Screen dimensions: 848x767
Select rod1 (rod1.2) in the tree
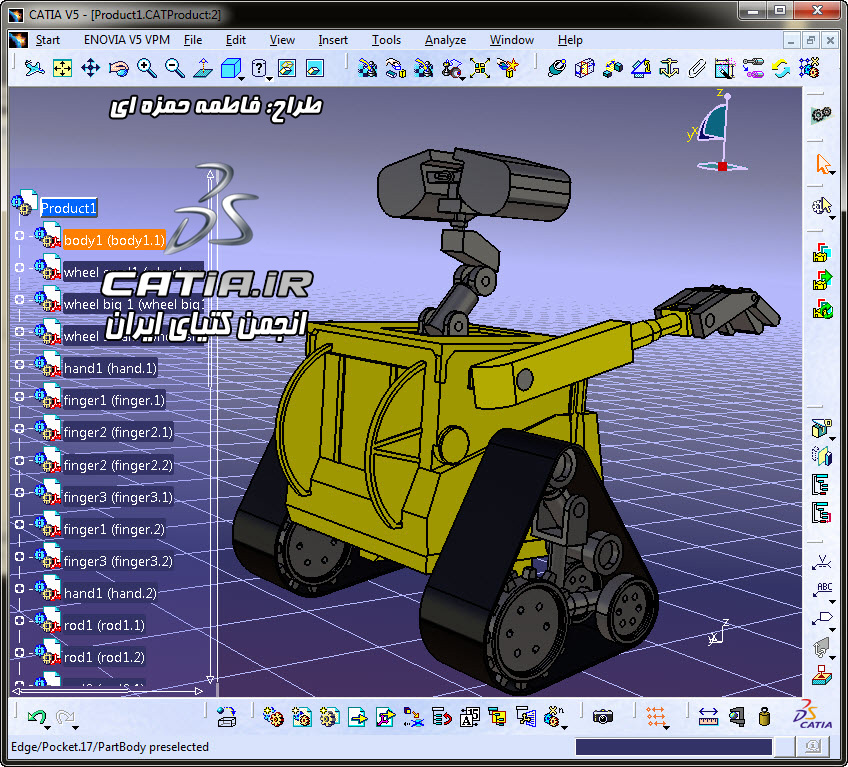[104, 658]
